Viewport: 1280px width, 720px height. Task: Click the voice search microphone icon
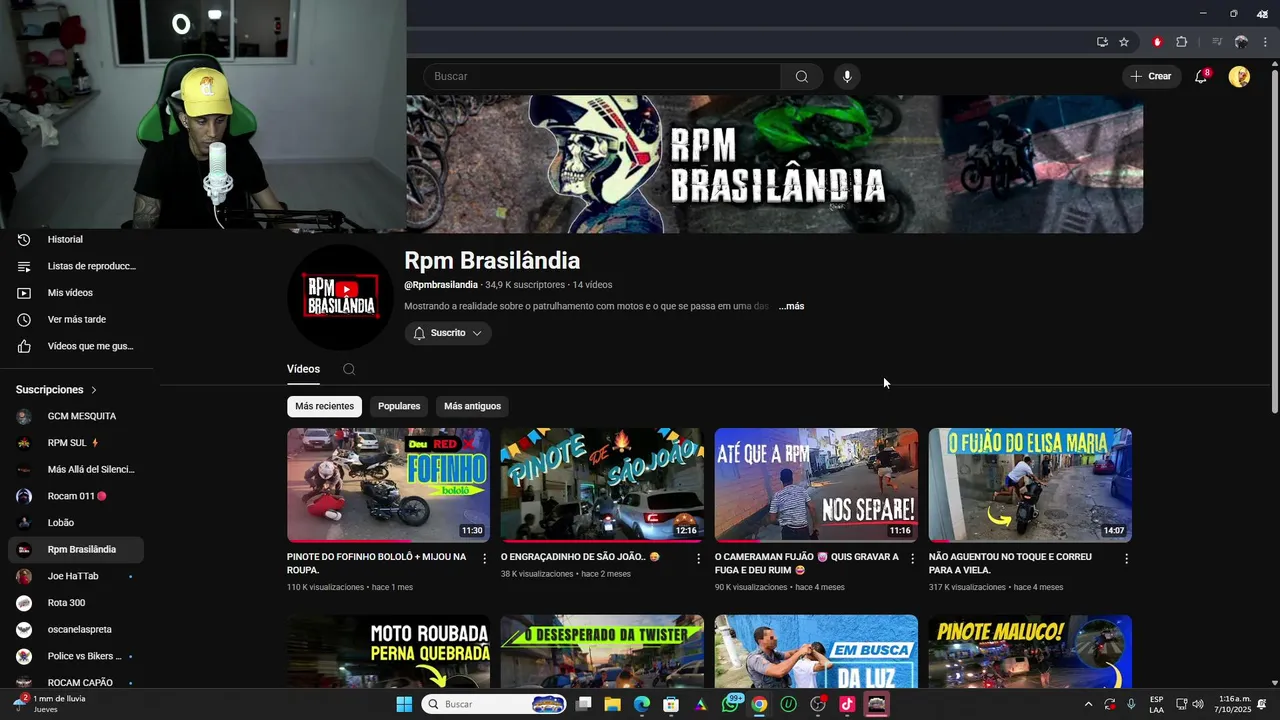[x=847, y=77]
